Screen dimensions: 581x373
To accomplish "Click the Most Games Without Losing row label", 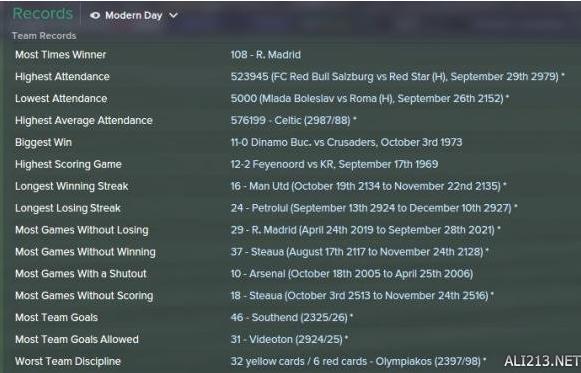I will click(82, 230).
